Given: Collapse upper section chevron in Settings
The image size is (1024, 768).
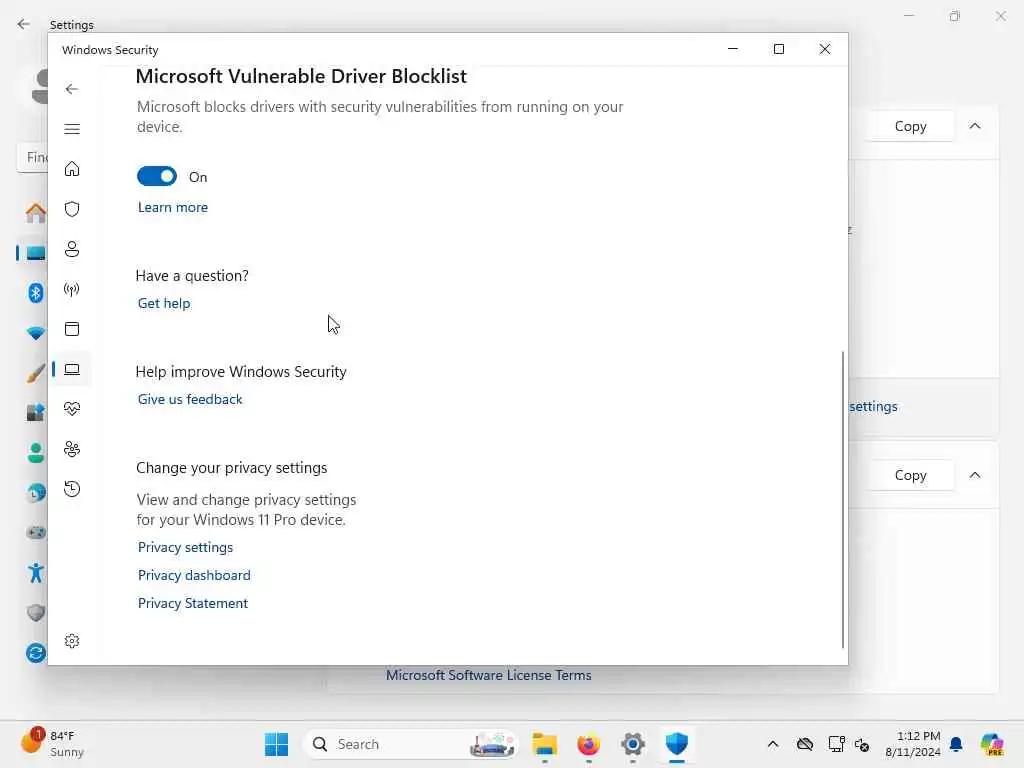Looking at the screenshot, I should pyautogui.click(x=975, y=126).
